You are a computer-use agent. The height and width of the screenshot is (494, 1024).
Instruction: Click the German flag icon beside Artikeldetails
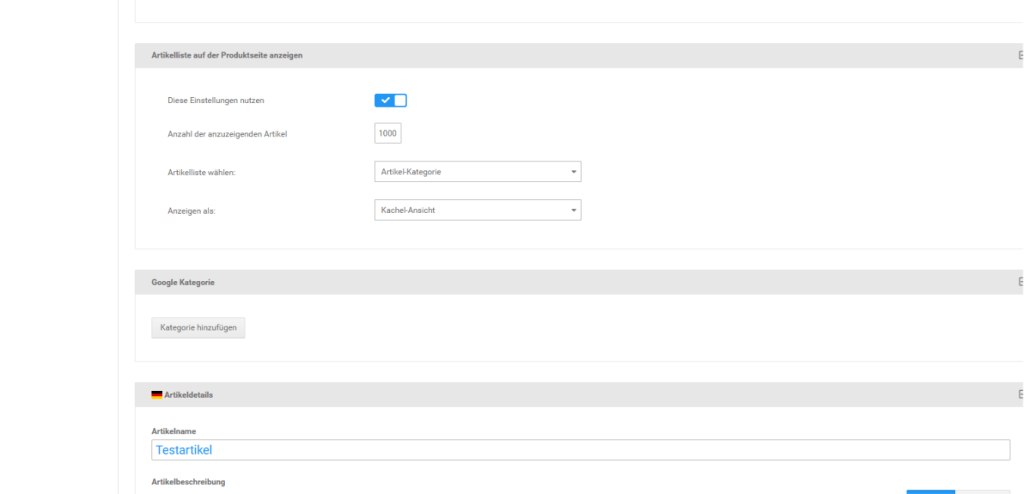coord(157,395)
